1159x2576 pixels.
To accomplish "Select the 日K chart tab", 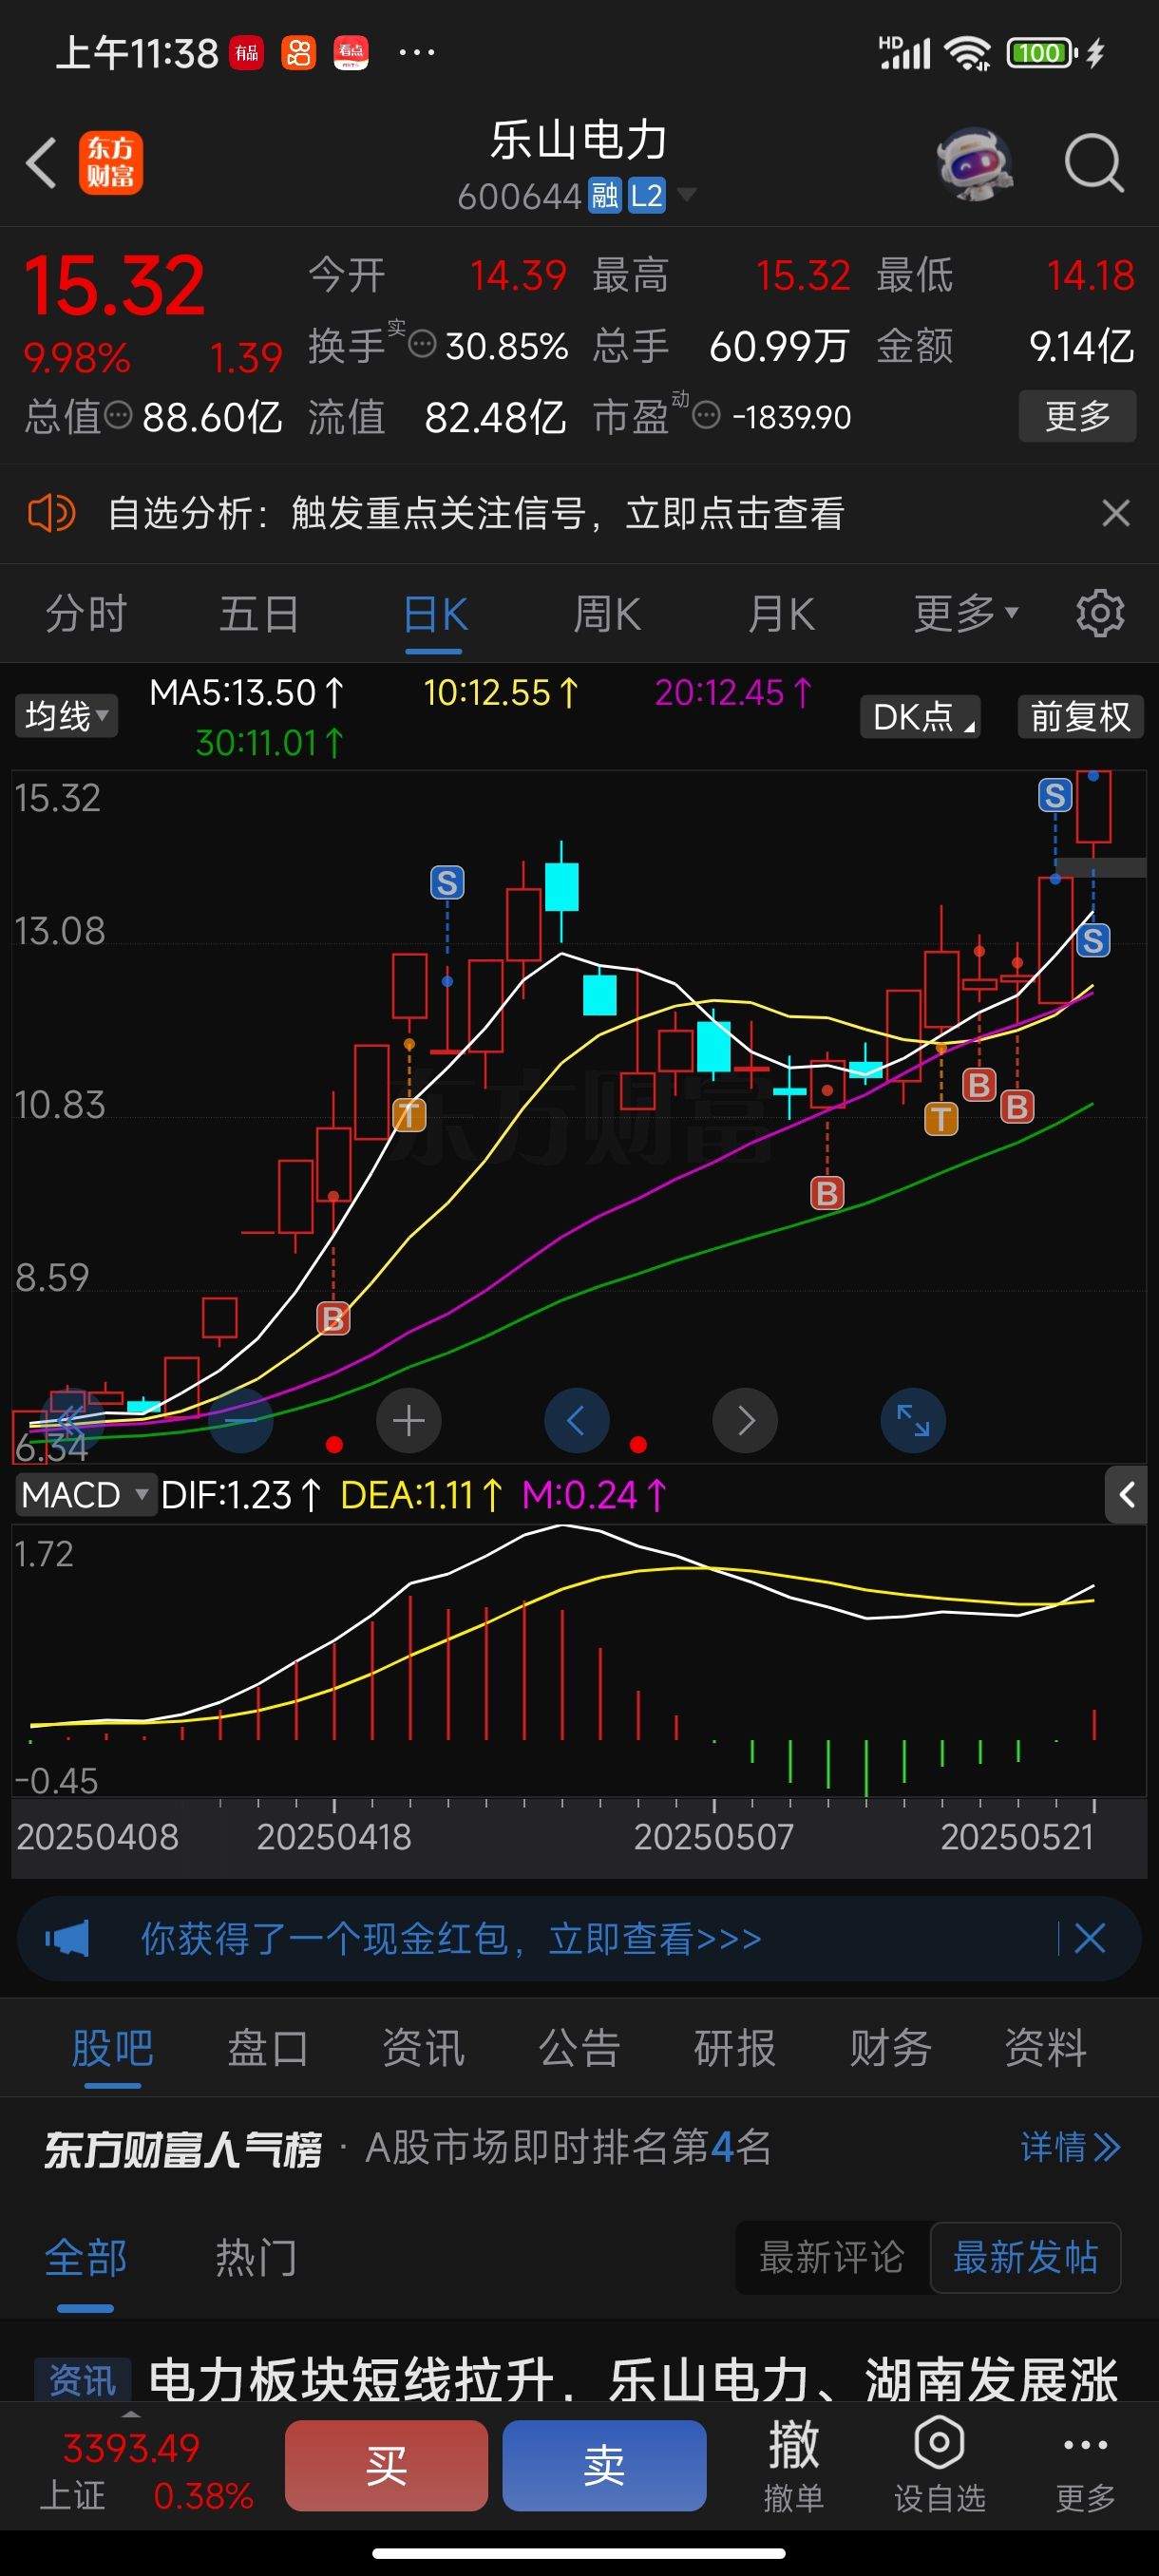I will (x=435, y=613).
